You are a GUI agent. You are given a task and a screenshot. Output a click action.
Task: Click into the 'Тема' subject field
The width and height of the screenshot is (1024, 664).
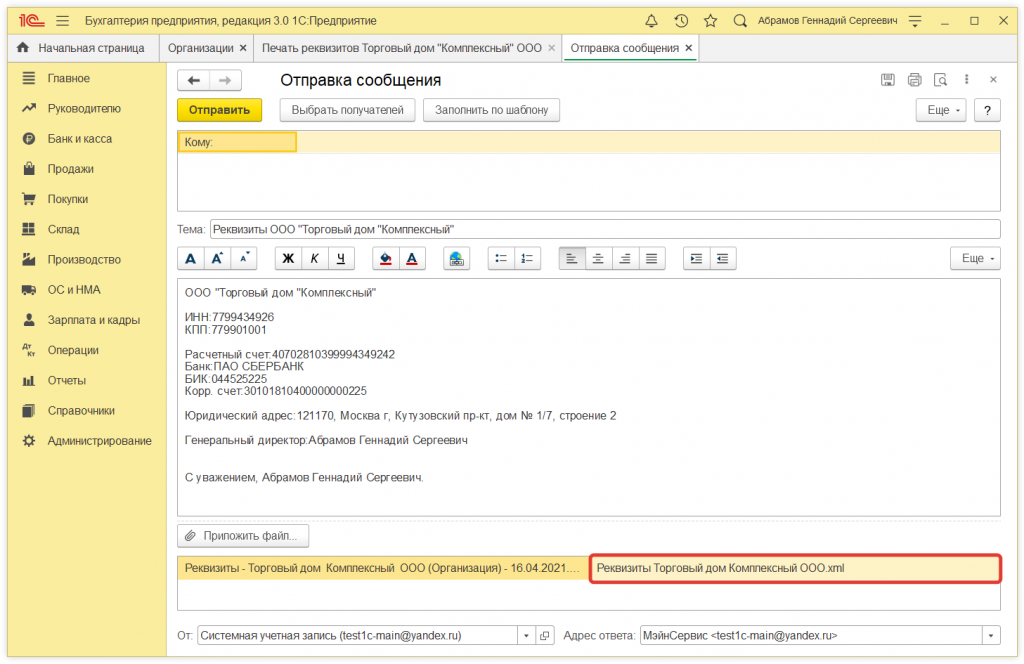(x=604, y=229)
